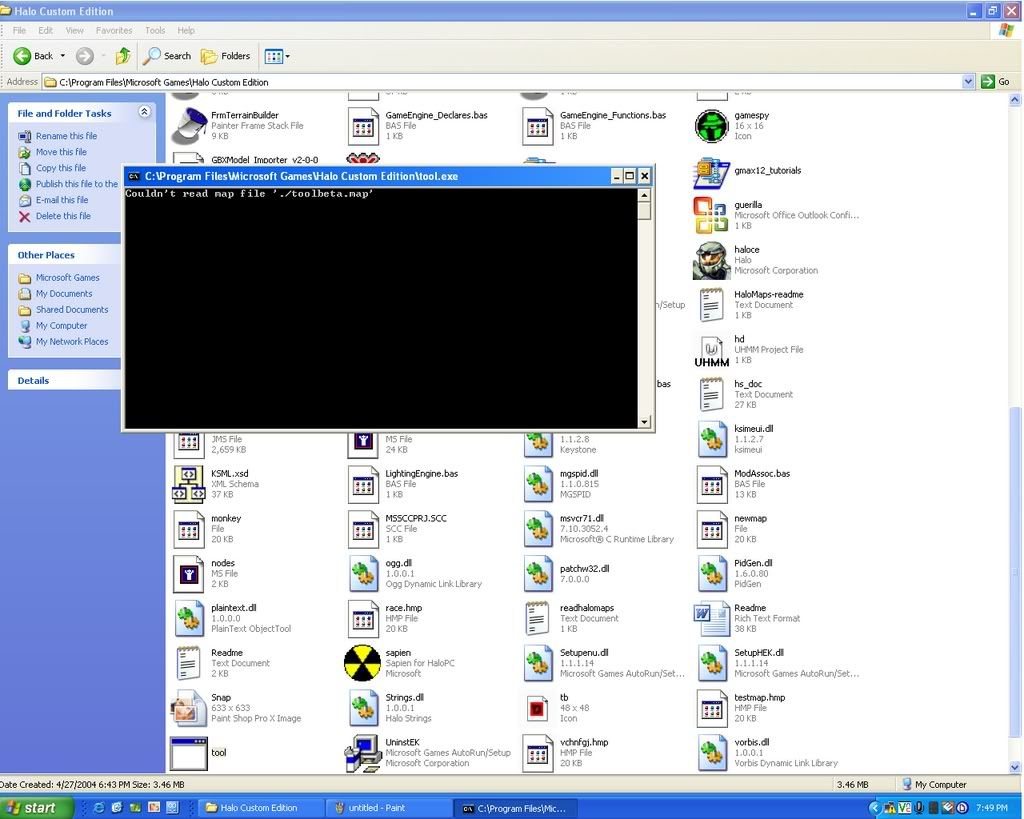1024x819 pixels.
Task: Select the tb red icon file
Action: pos(537,708)
